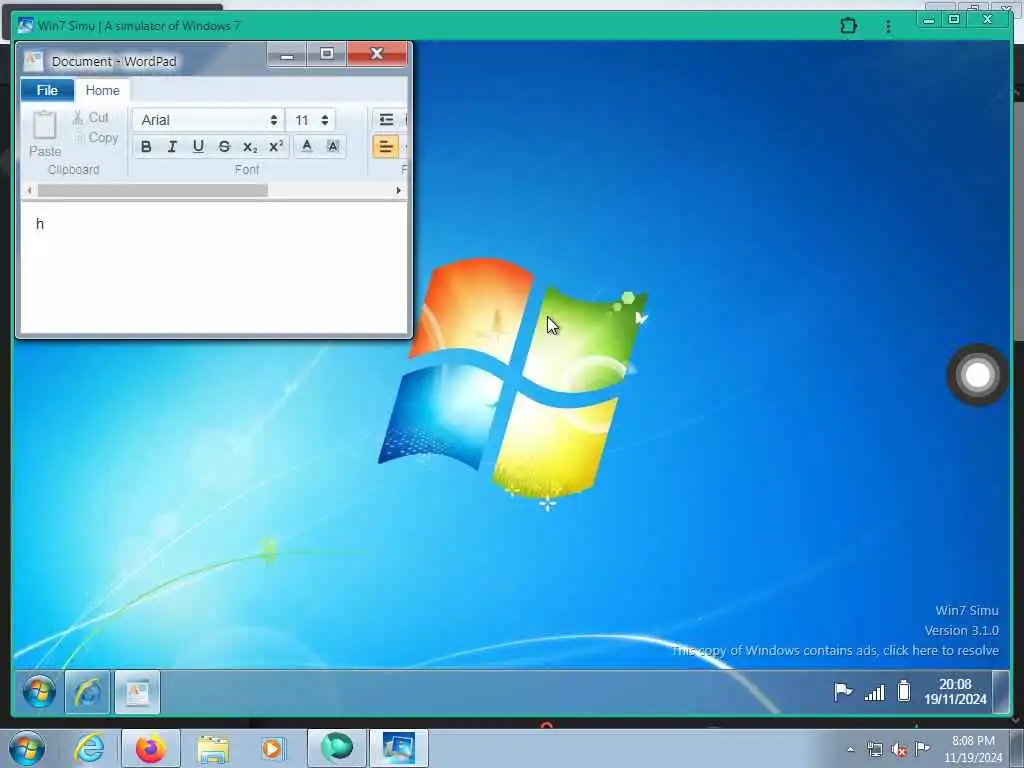
Task: Click the host Action Center flag icon
Action: tap(923, 748)
